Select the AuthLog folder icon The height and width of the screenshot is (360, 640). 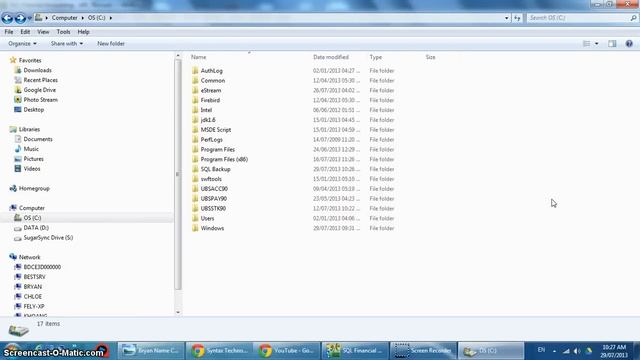[x=195, y=71]
